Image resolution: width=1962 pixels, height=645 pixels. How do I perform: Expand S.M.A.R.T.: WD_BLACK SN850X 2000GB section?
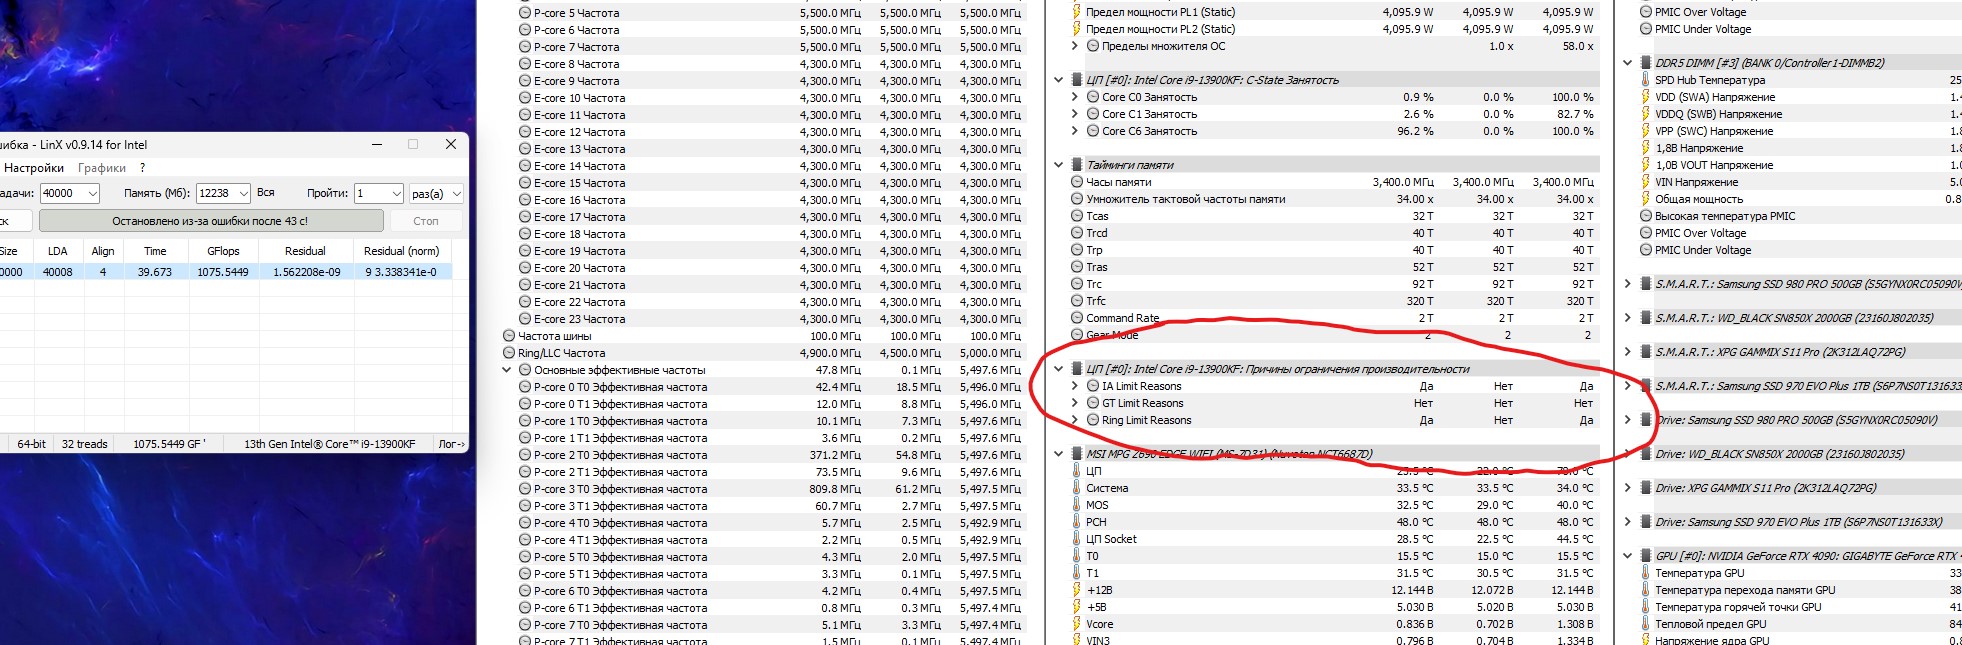pos(1627,318)
